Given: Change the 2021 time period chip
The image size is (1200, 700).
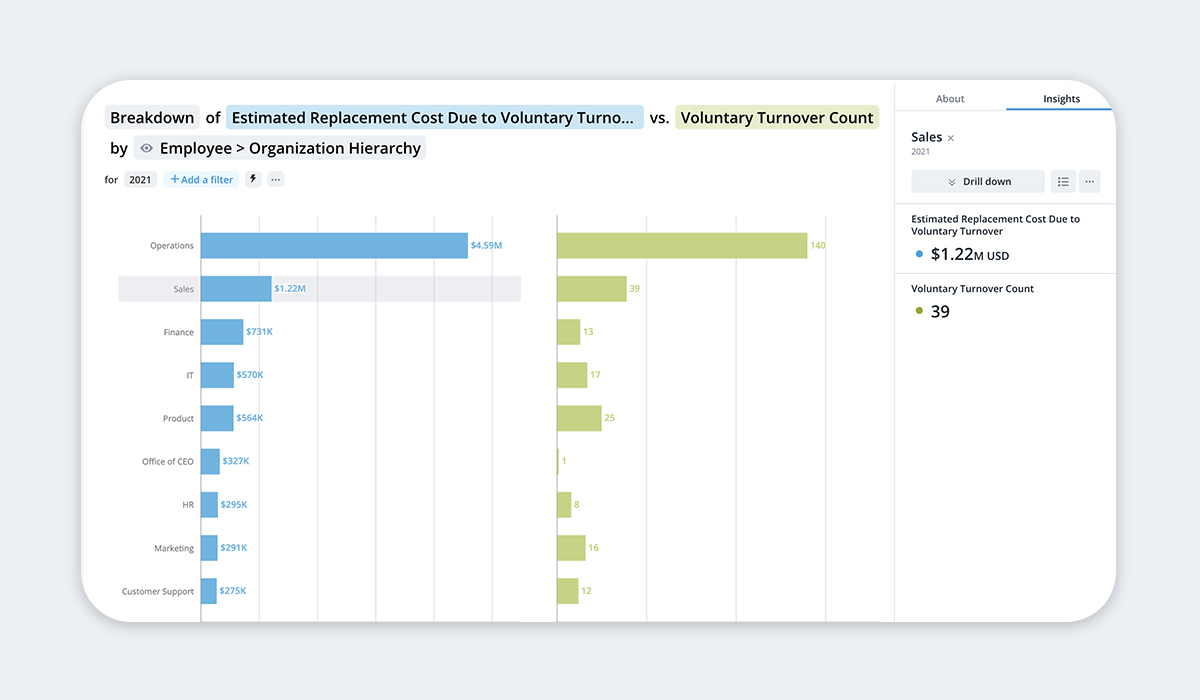Looking at the screenshot, I should [140, 179].
